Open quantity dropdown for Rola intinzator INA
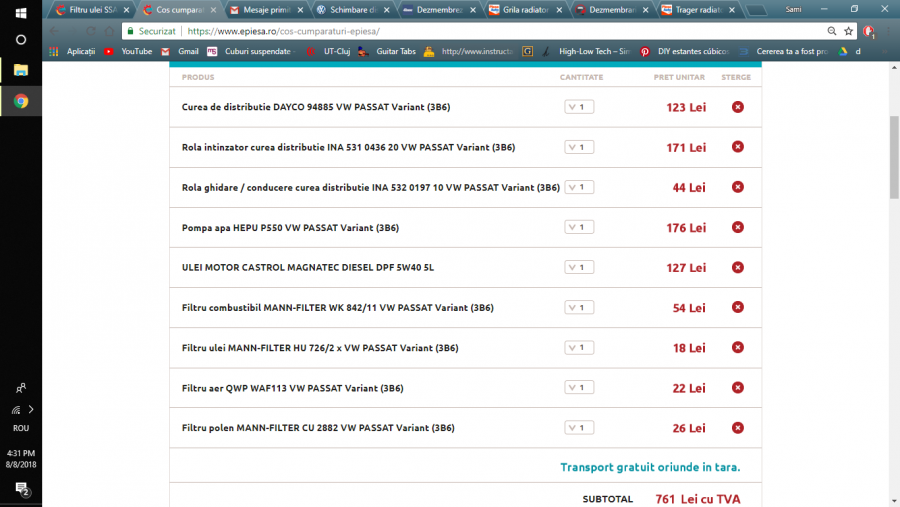The image size is (900, 507). pyautogui.click(x=579, y=147)
